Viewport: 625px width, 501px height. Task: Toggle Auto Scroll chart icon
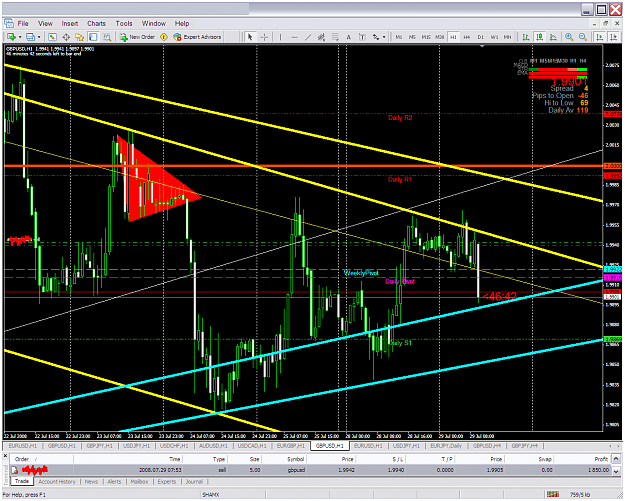coord(599,37)
